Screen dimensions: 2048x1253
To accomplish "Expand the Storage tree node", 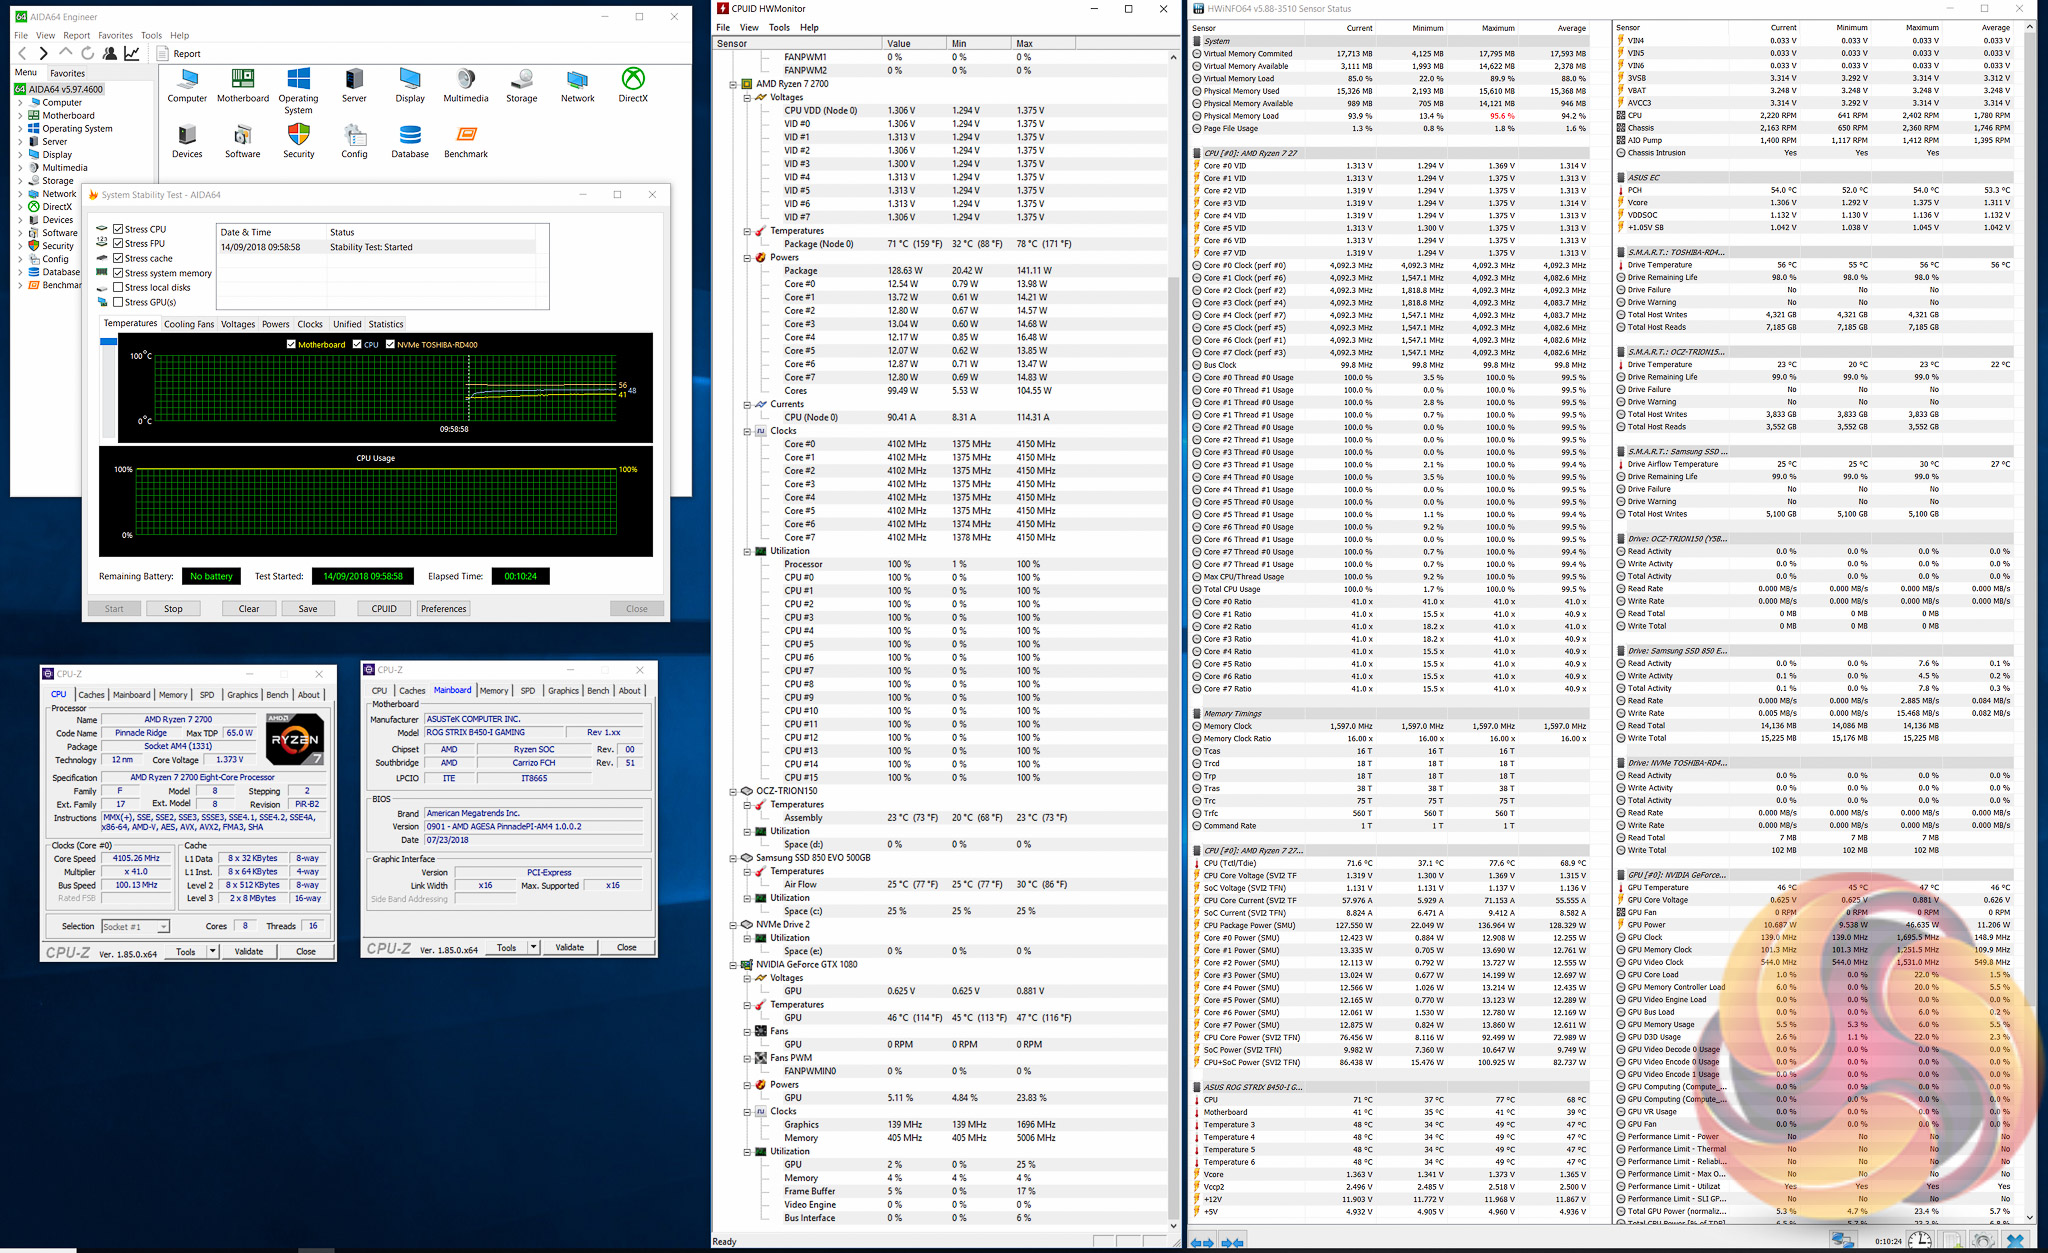I will pyautogui.click(x=20, y=181).
